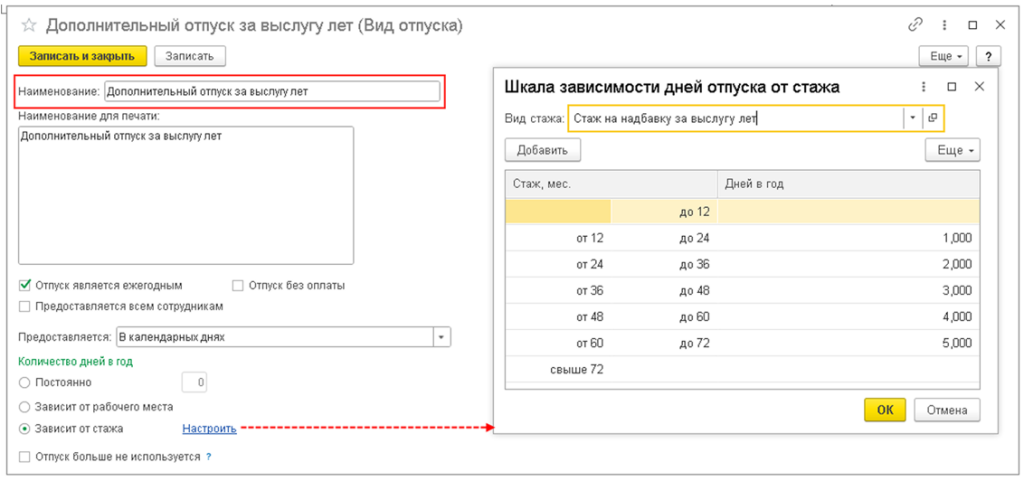Click the Настроить link

pos(209,429)
